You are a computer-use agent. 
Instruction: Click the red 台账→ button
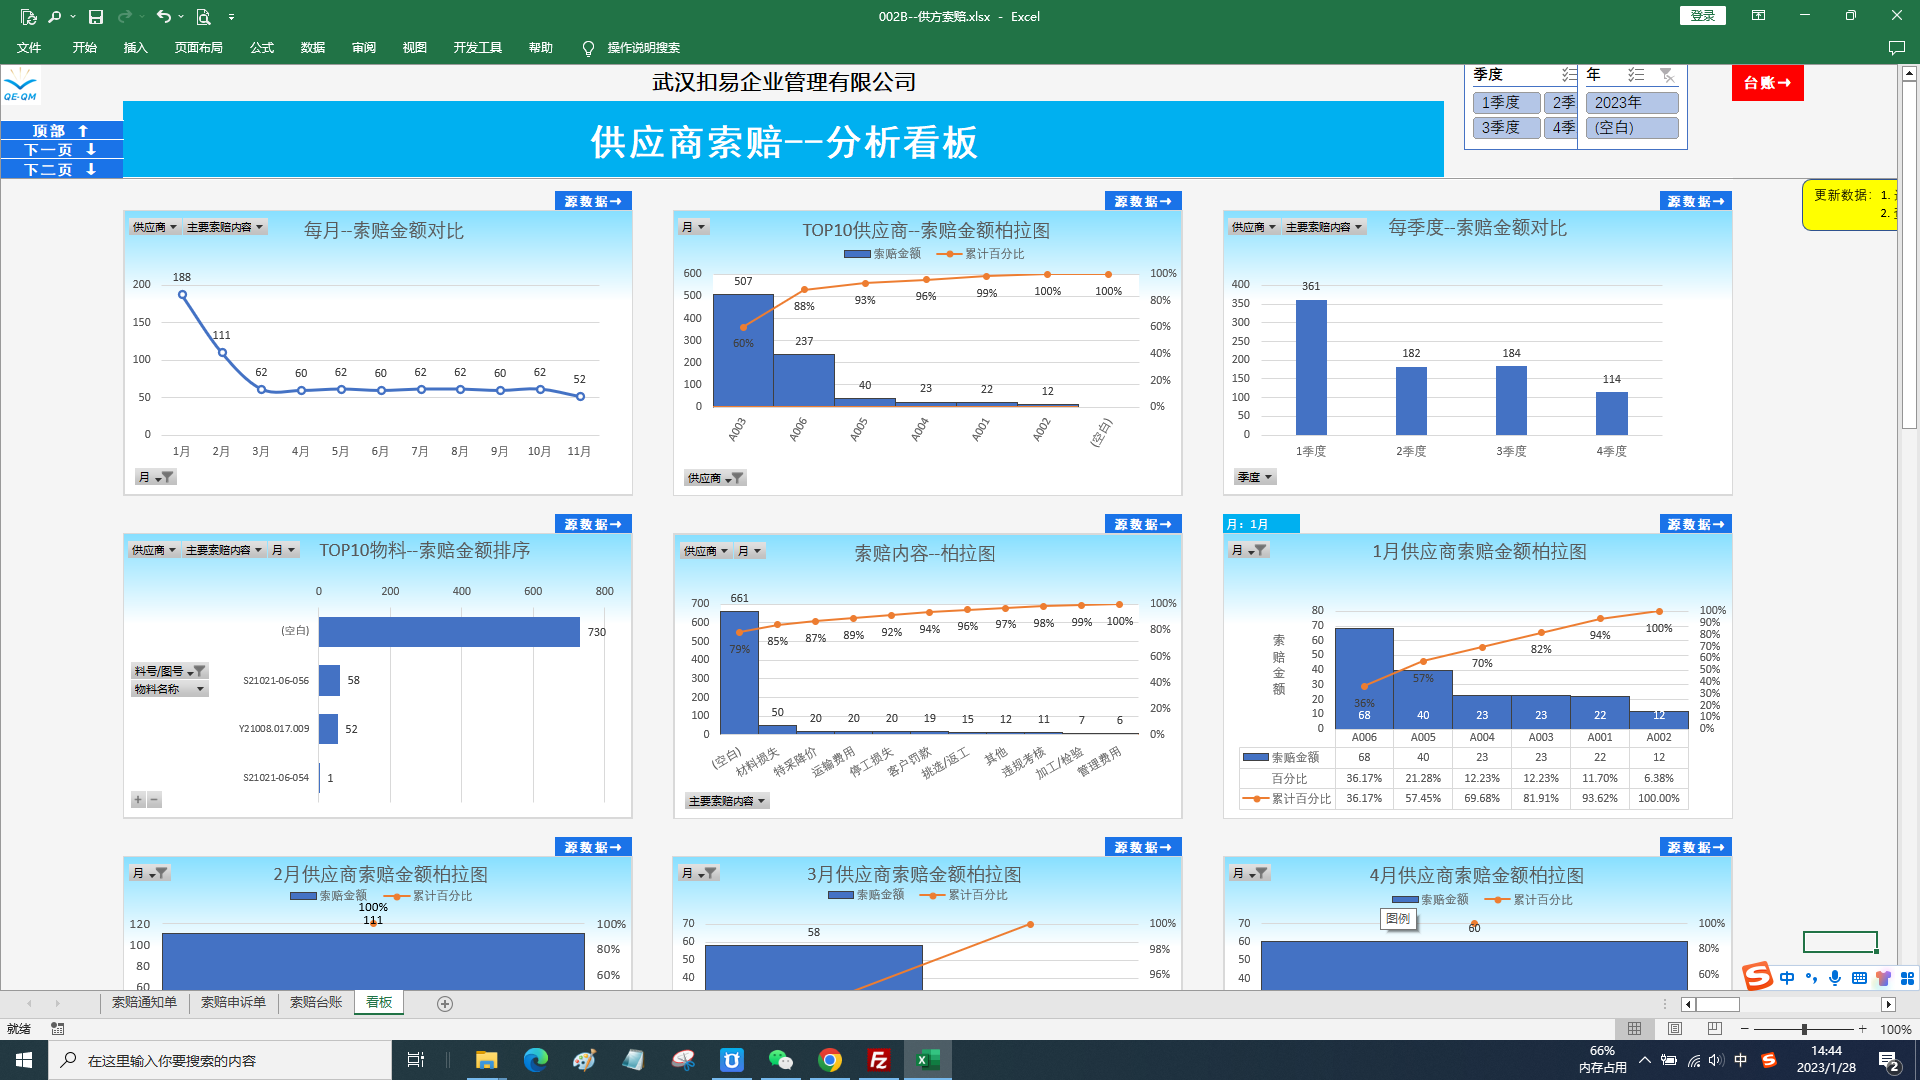1767,83
